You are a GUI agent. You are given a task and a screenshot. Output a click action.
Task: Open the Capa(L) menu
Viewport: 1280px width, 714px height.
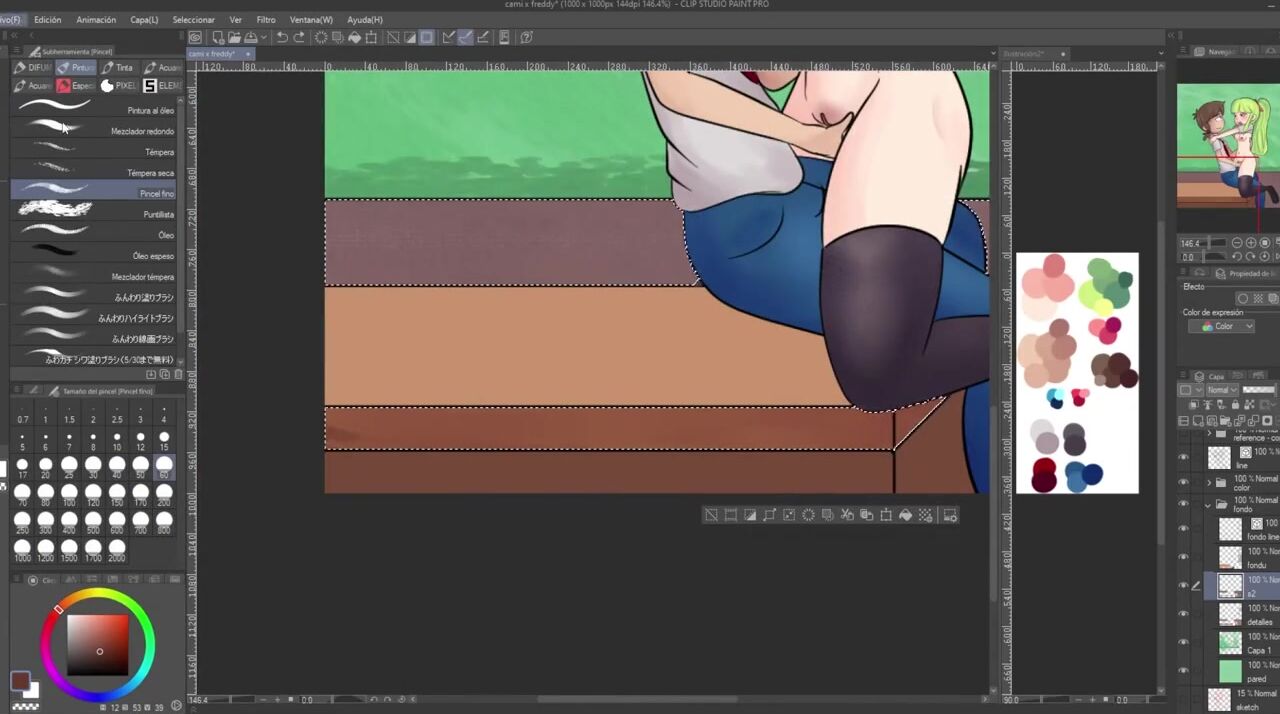point(144,20)
